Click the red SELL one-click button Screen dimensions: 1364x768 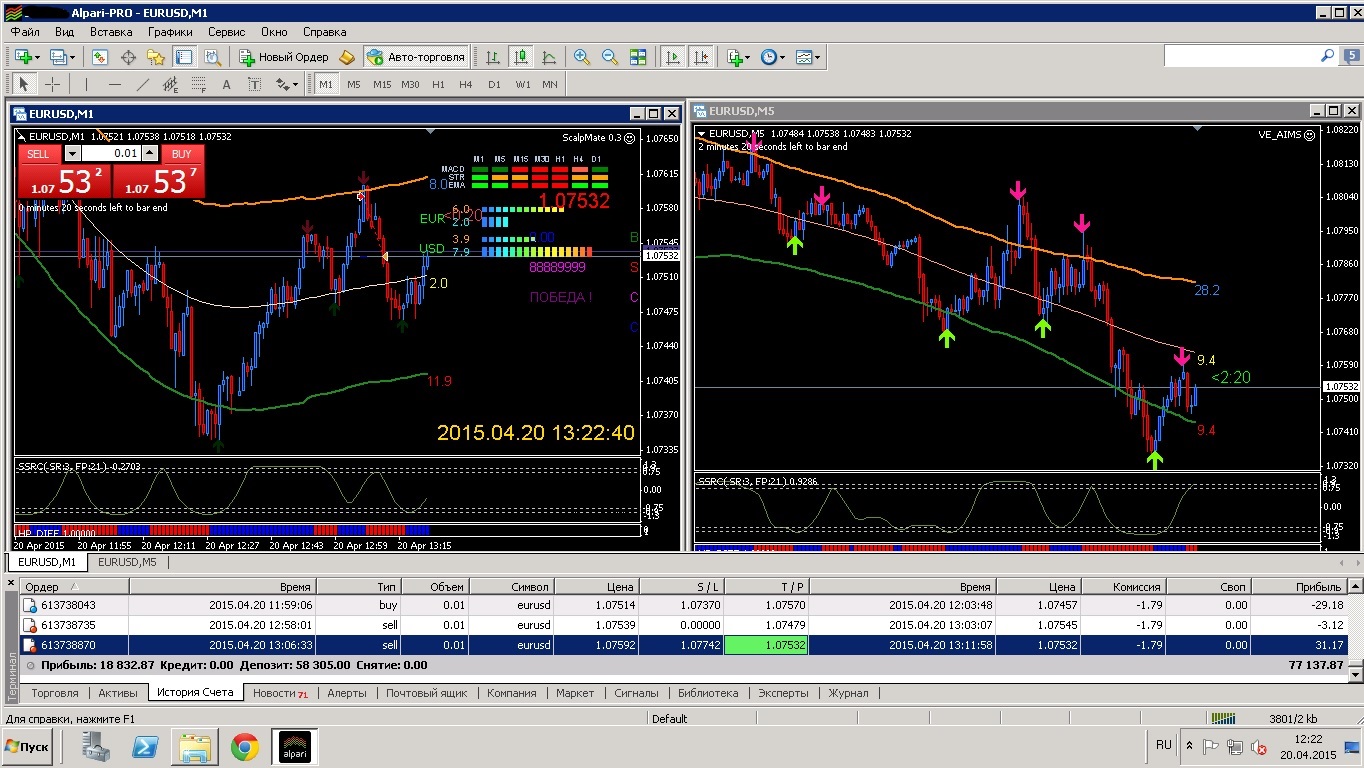pyautogui.click(x=39, y=154)
